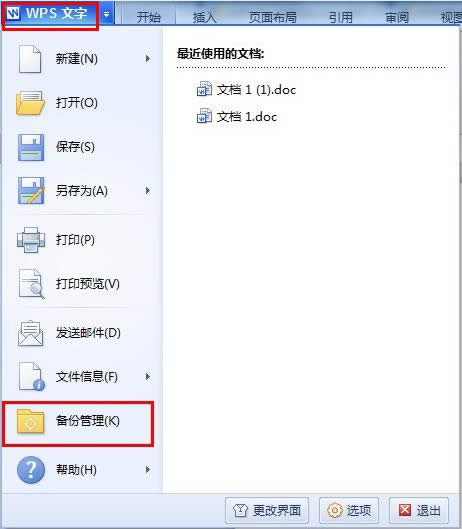Screen dimensions: 462x529
Task: Switch to the 插入 ribbon tab
Action: (204, 17)
